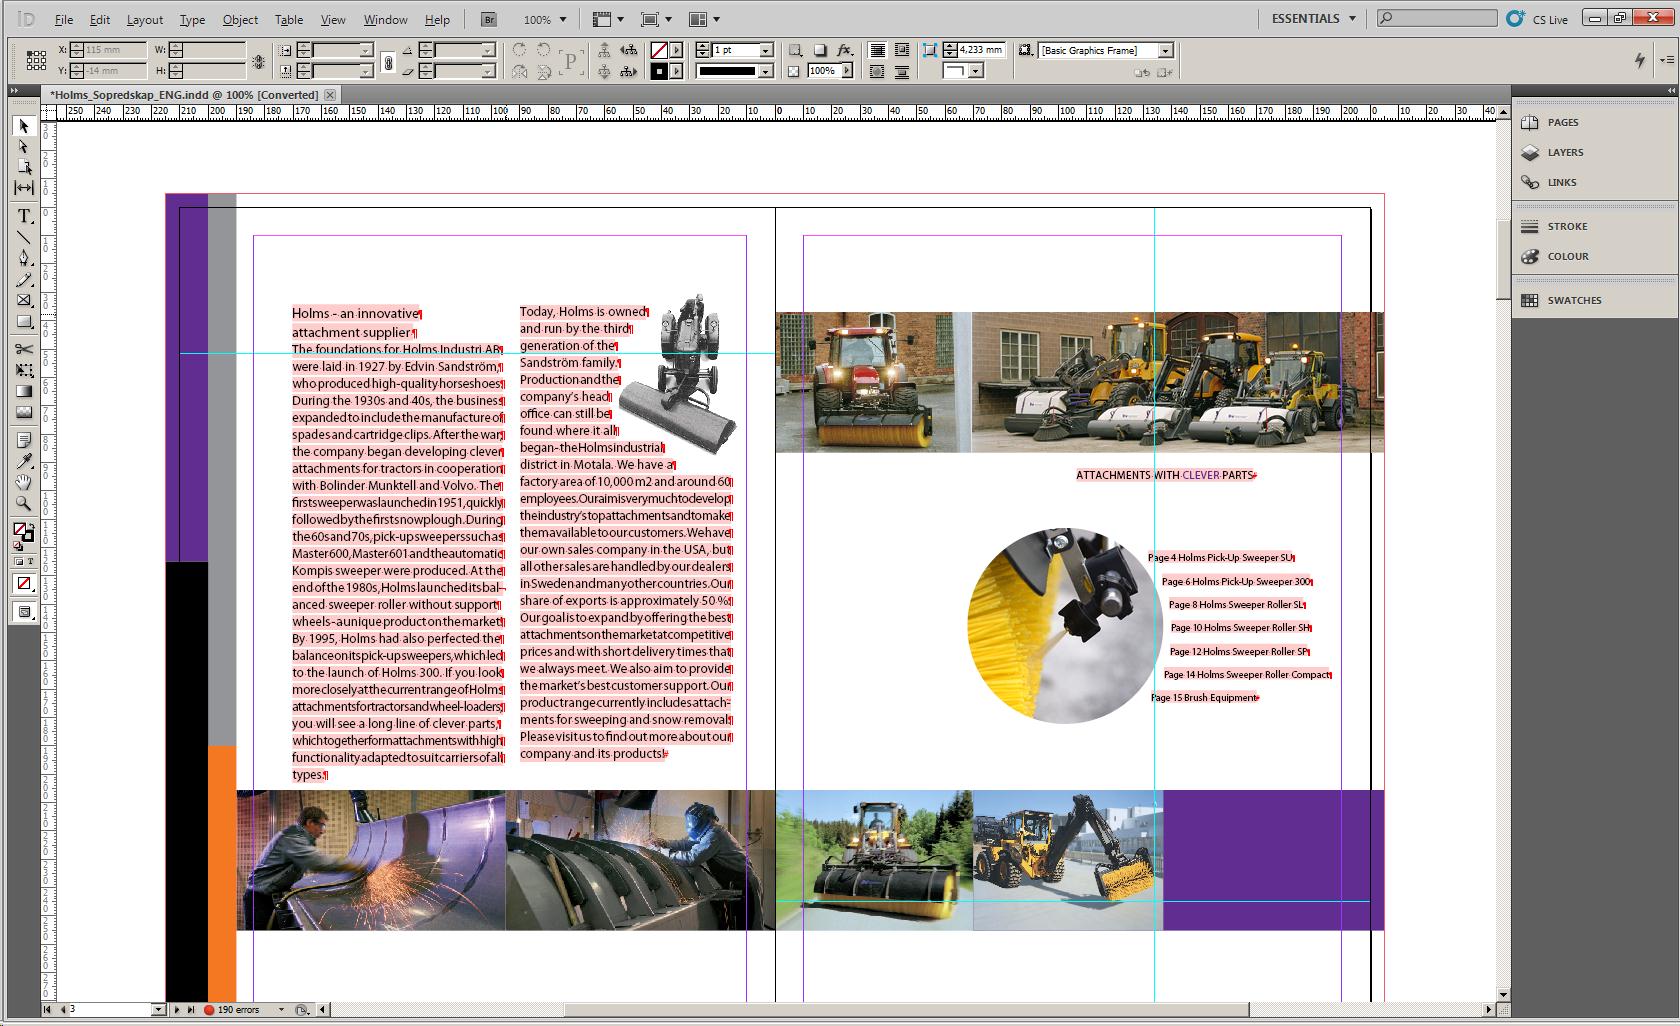Open the page number dropdown in status bar
Image resolution: width=1680 pixels, height=1026 pixels.
pos(158,1010)
